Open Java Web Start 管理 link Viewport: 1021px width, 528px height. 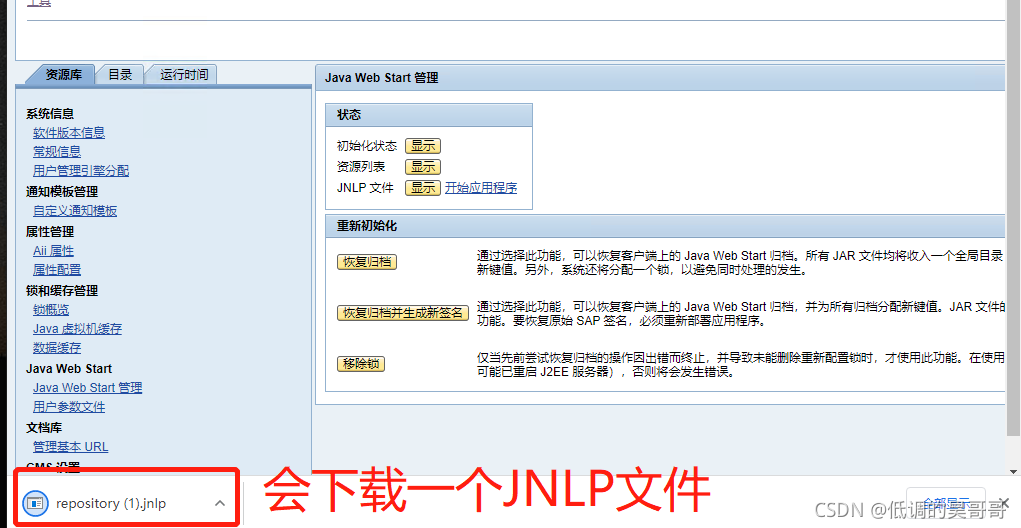pyautogui.click(x=87, y=388)
